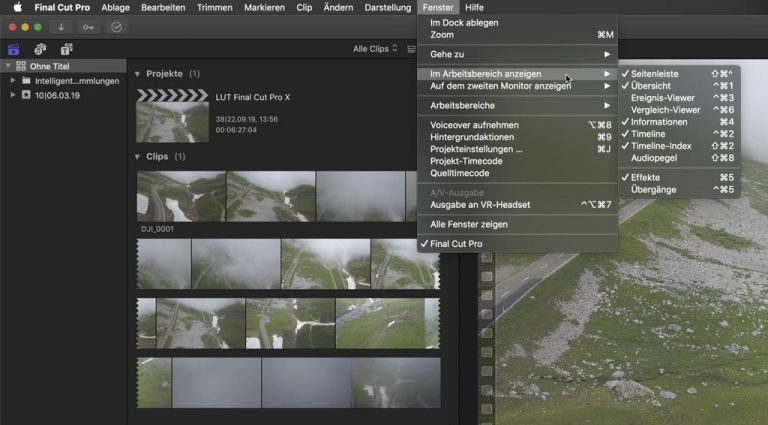The image size is (768, 425).
Task: Toggle Timeline-Index in the submenu
Action: coord(679,146)
